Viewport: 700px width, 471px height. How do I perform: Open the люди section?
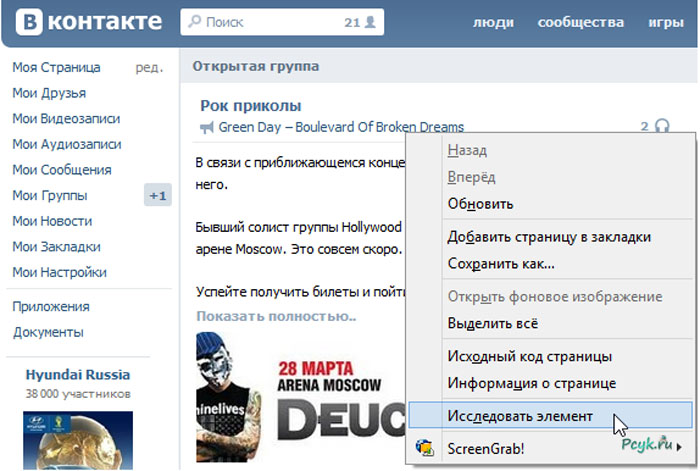pos(493,22)
